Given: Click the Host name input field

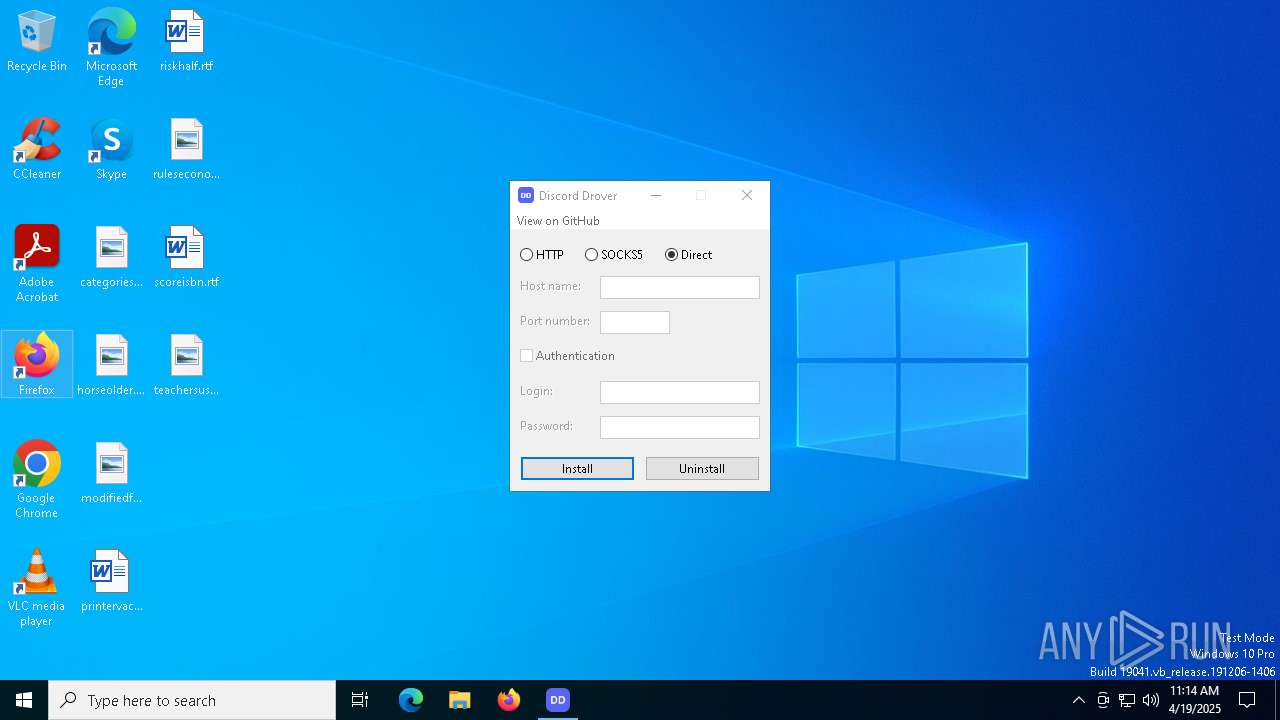Looking at the screenshot, I should pos(680,287).
